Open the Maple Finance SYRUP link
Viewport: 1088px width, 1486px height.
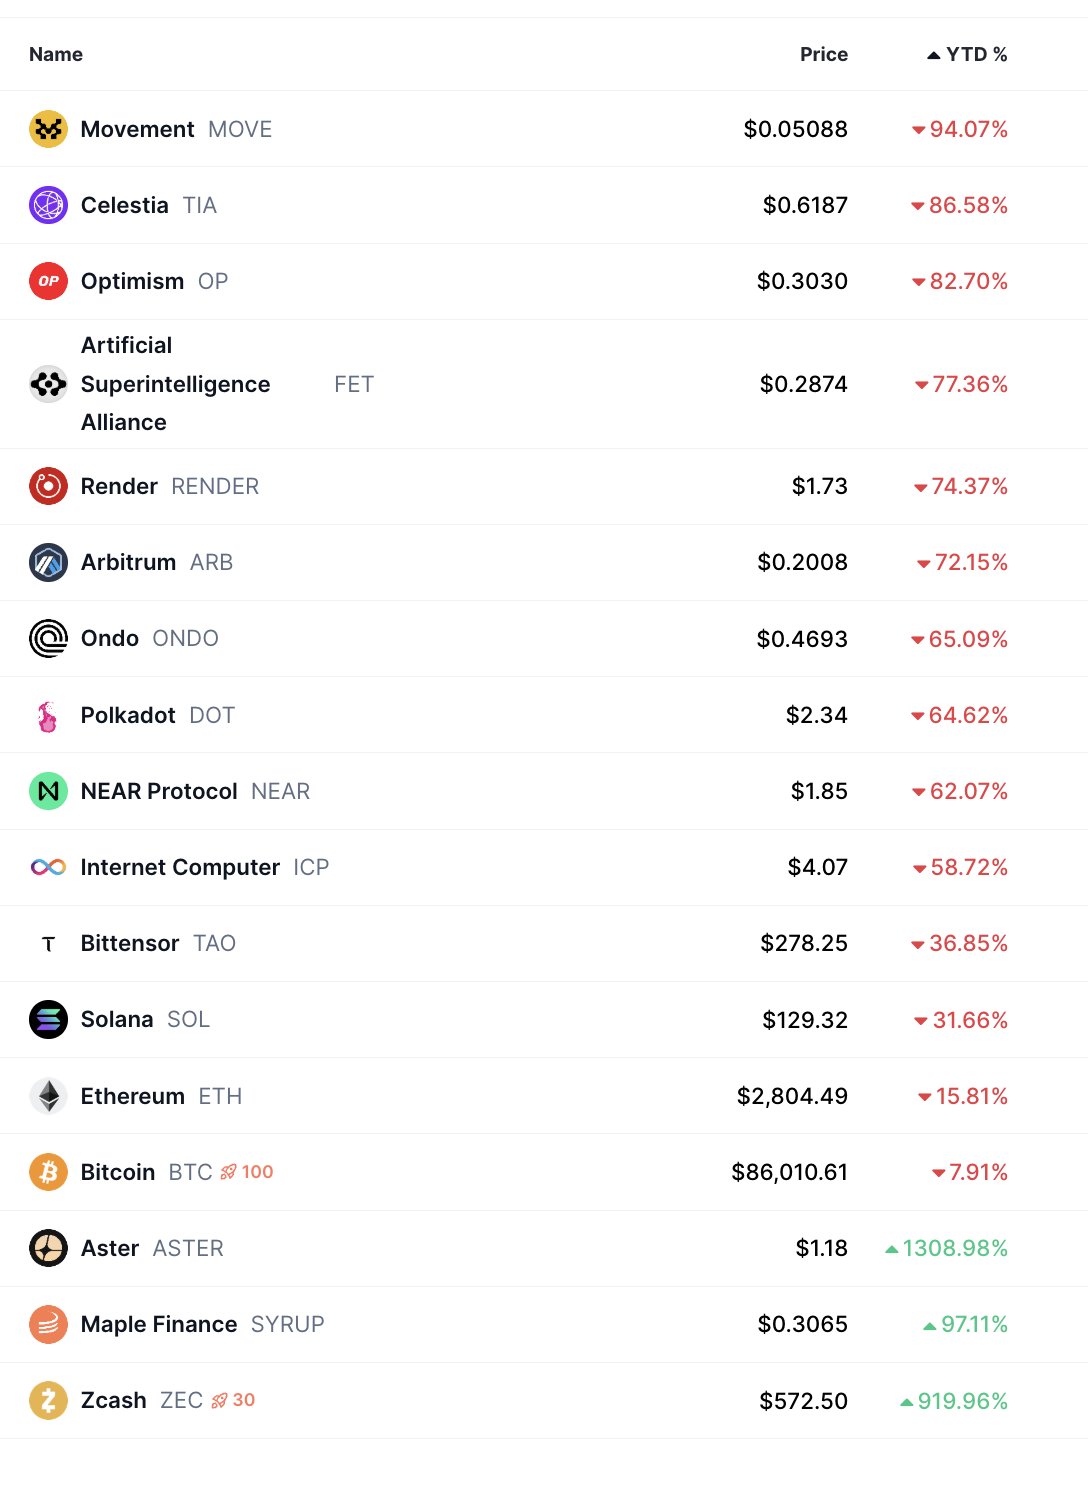click(x=159, y=1324)
